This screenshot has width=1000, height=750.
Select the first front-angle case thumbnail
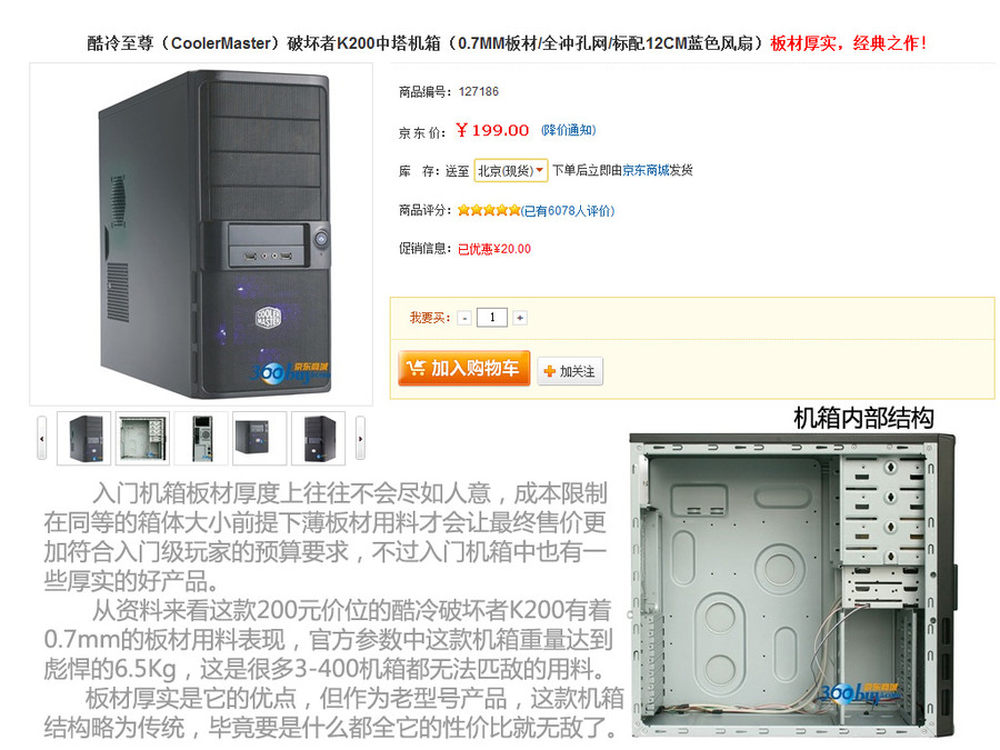pyautogui.click(x=84, y=438)
